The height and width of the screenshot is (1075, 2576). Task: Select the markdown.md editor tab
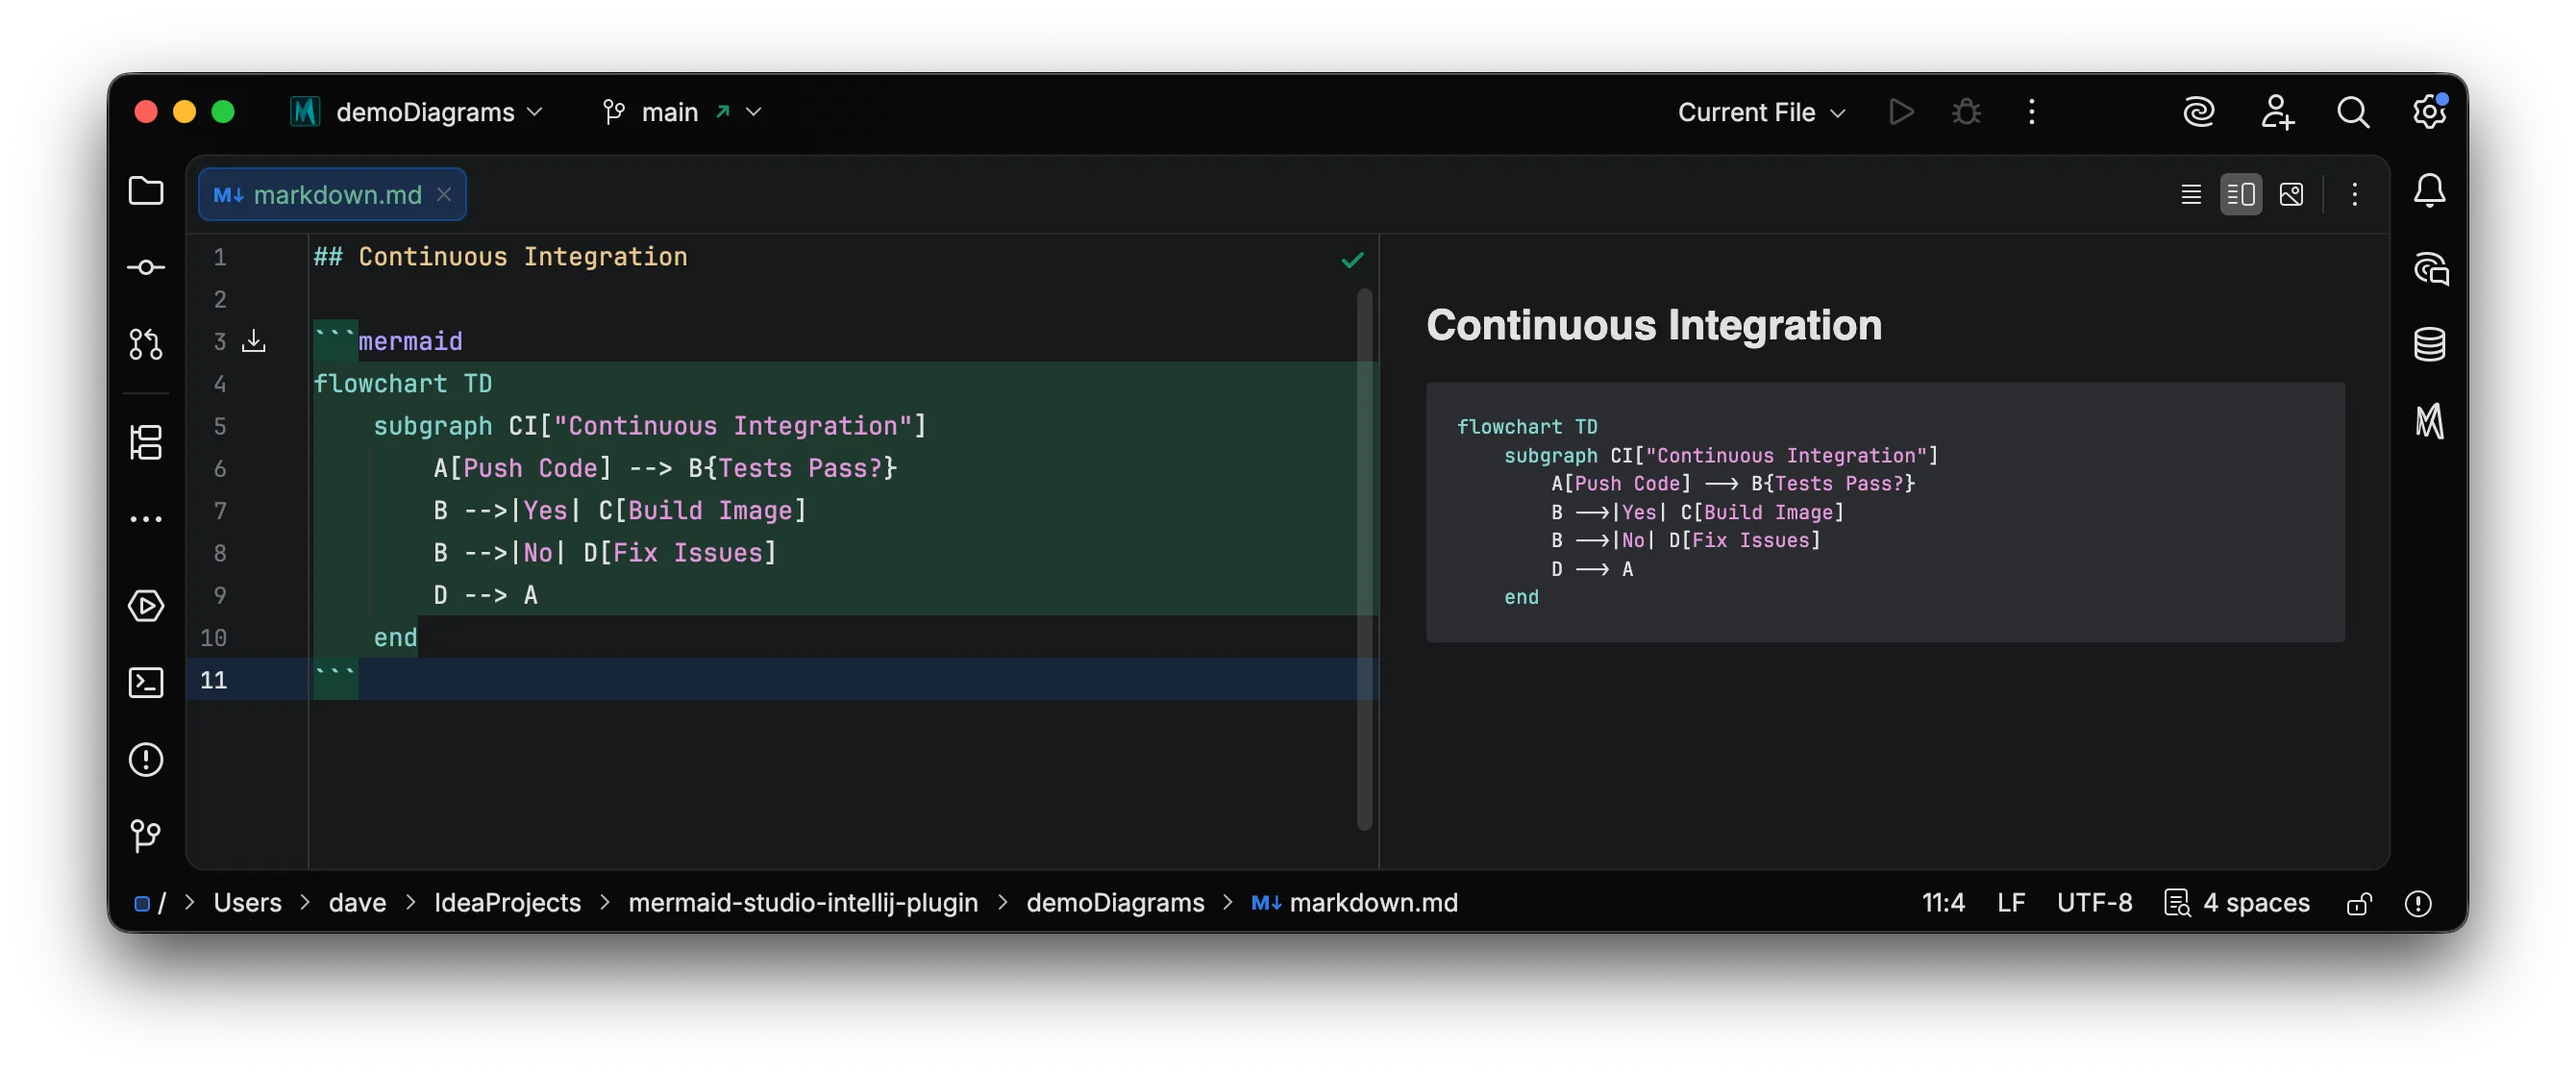point(330,194)
